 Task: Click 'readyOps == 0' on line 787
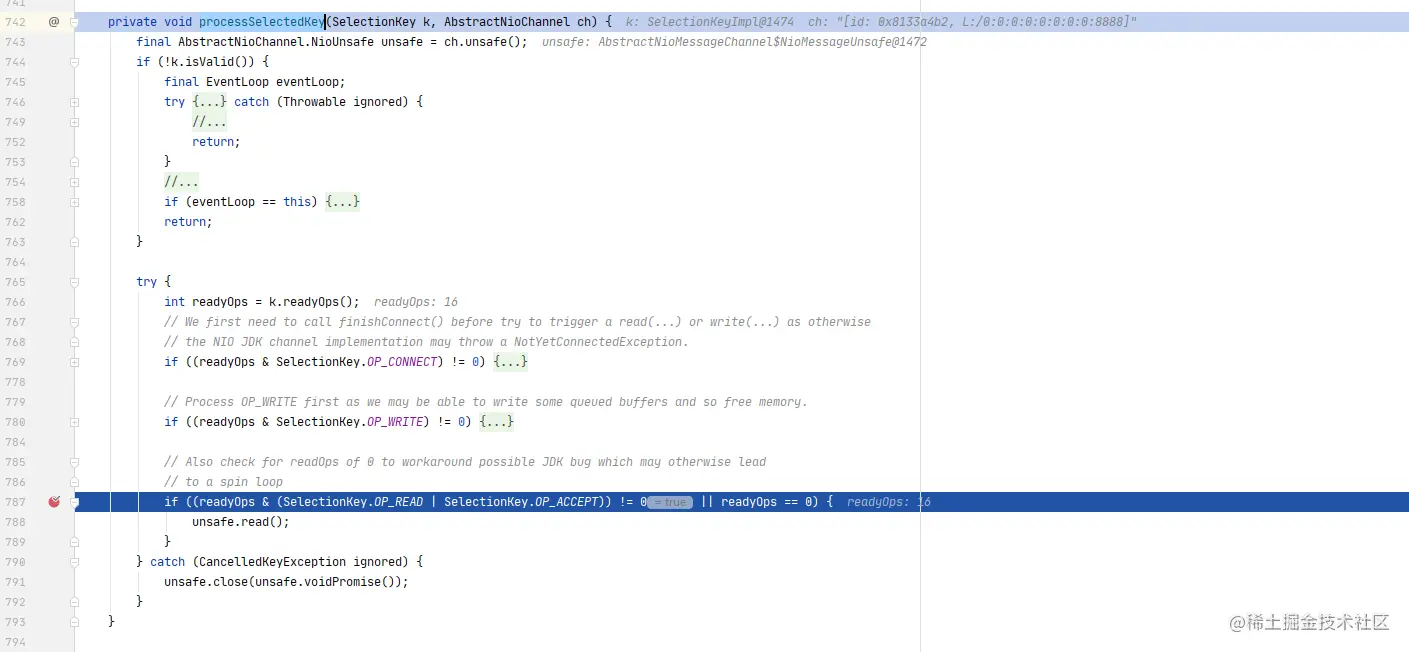(x=766, y=502)
